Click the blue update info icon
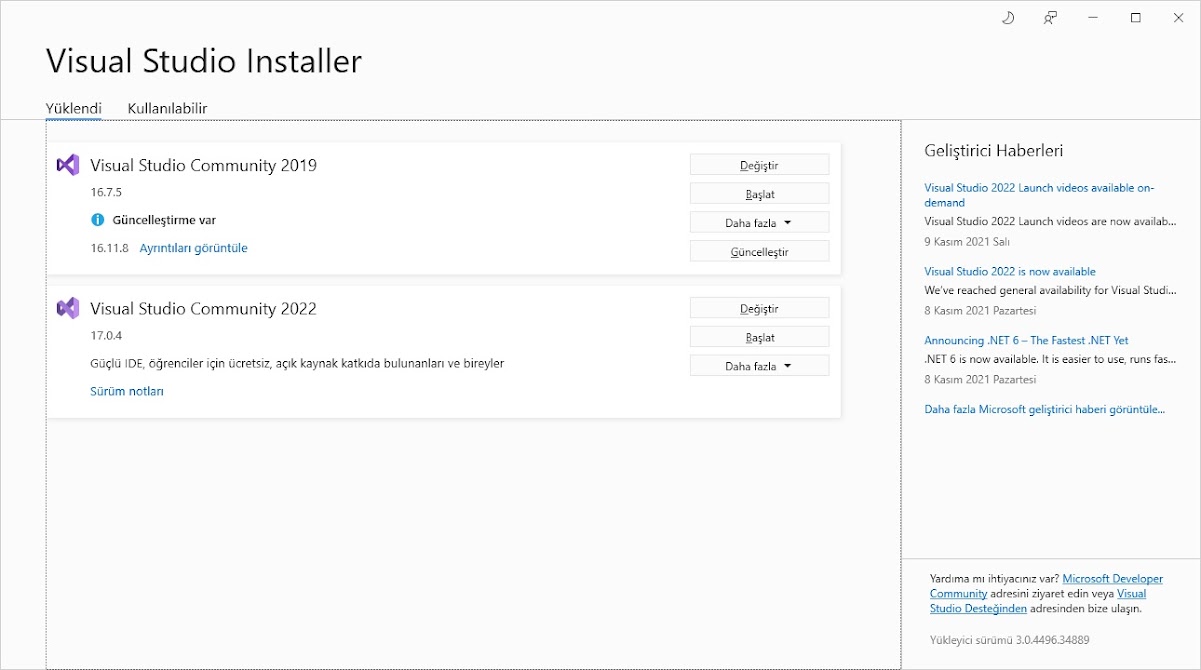Screen dimensions: 1201x670 tap(98, 220)
